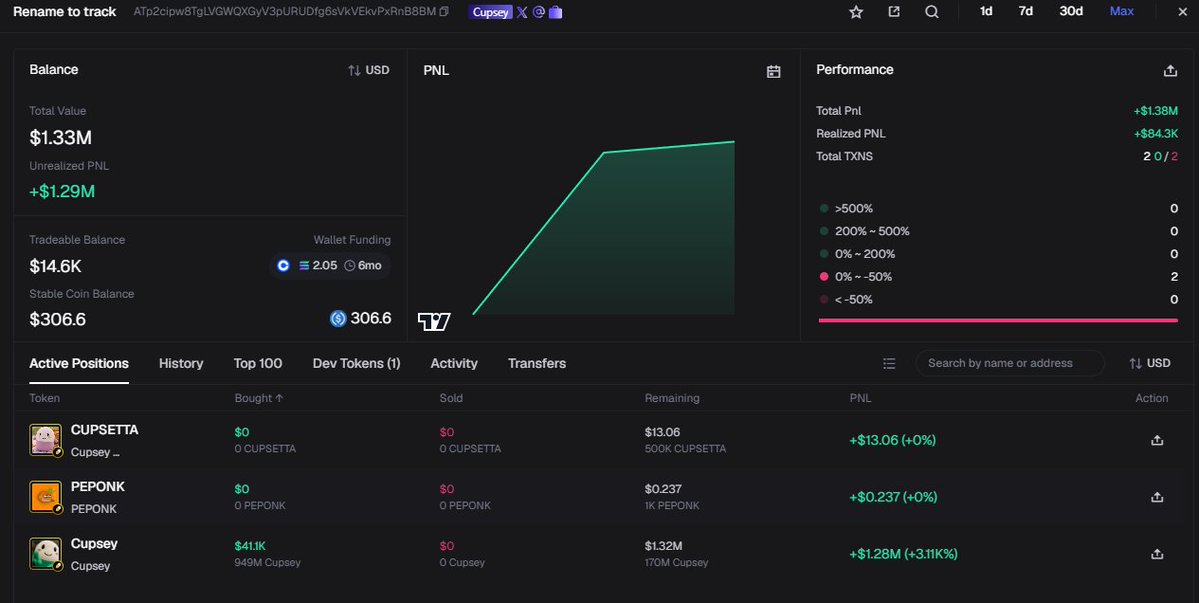
Task: Switch to the Activity tab
Action: pyautogui.click(x=454, y=364)
